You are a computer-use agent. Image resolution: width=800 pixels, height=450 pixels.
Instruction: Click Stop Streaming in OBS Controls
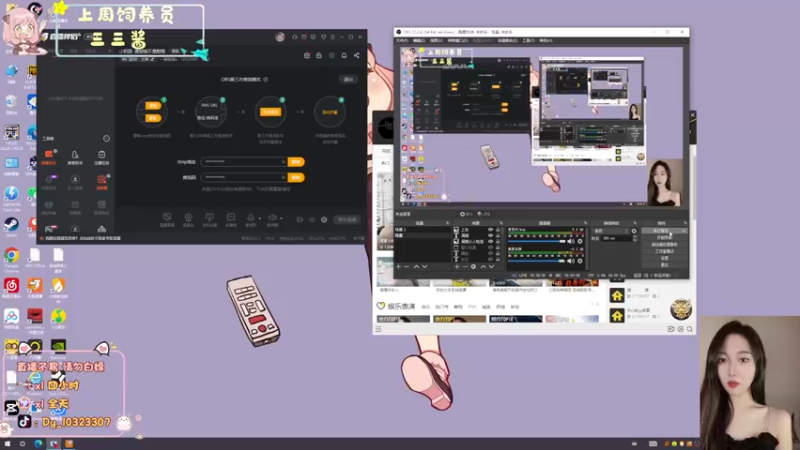point(660,231)
